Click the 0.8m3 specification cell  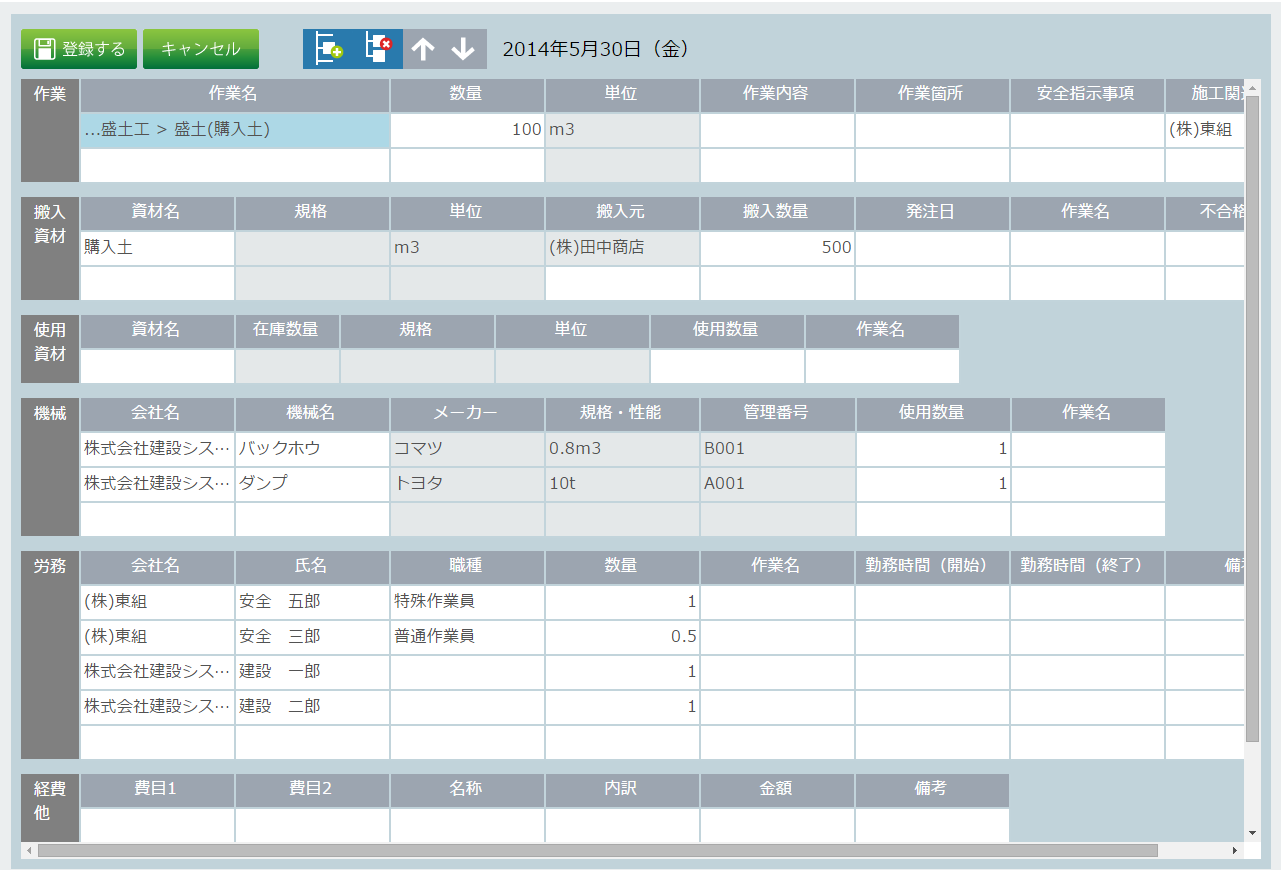(x=622, y=449)
